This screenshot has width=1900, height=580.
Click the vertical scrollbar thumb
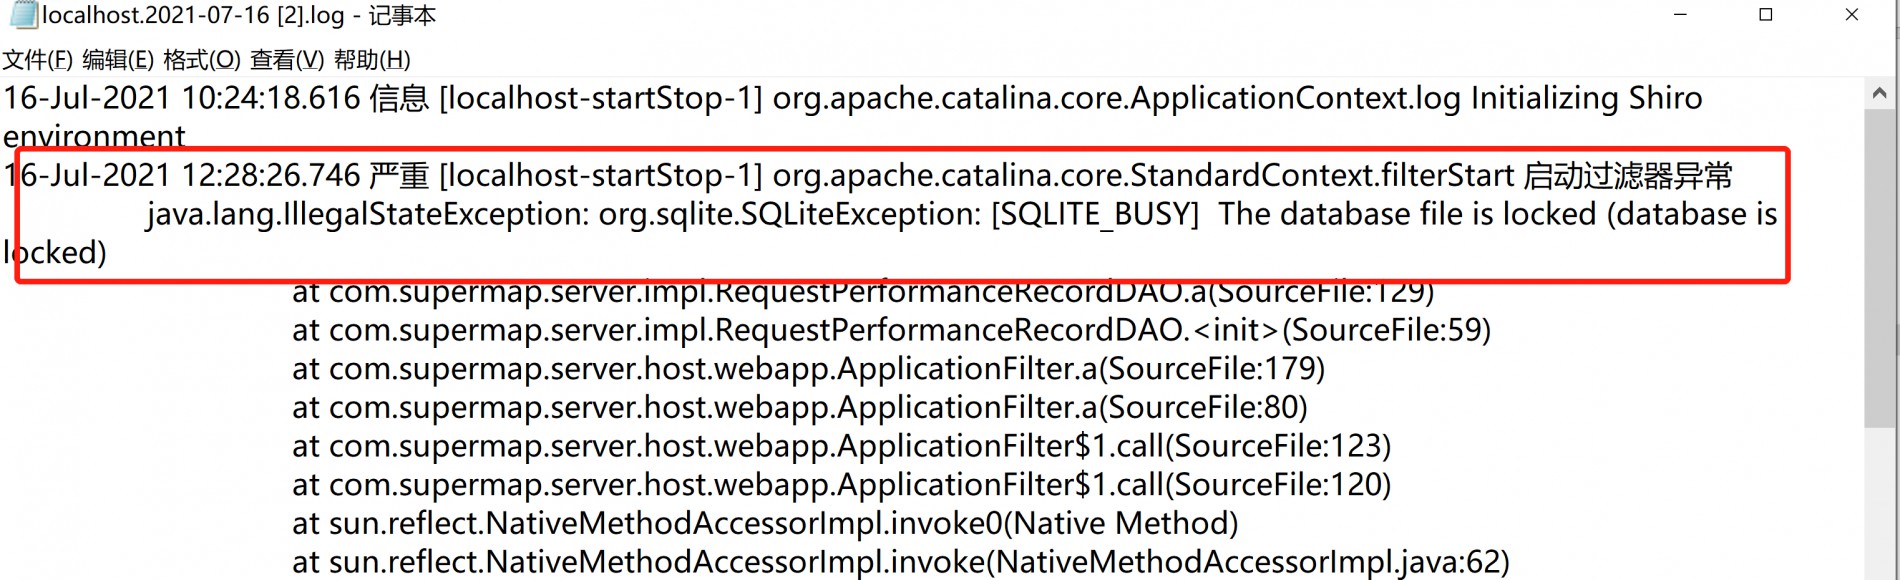[1879, 268]
